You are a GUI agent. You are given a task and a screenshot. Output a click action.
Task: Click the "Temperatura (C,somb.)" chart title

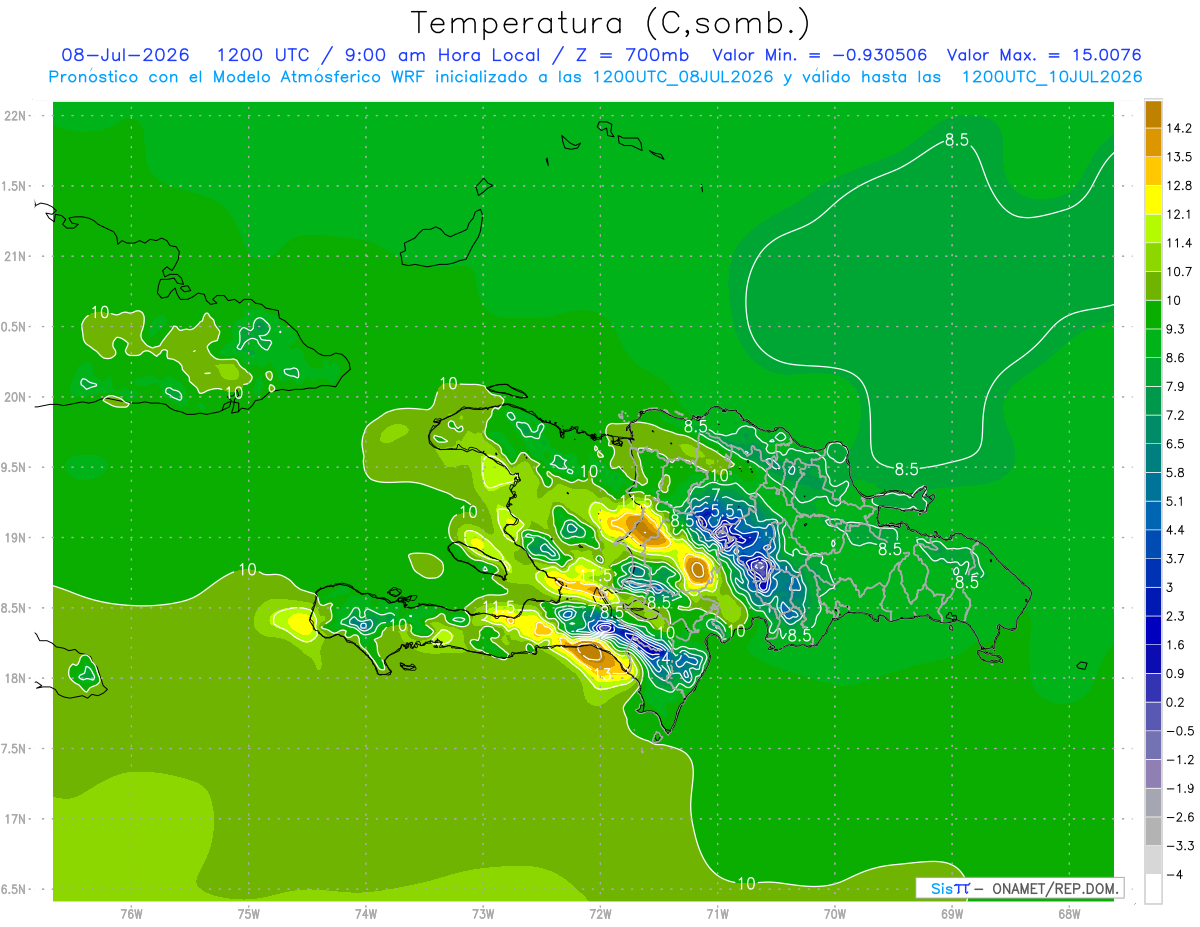pyautogui.click(x=610, y=23)
